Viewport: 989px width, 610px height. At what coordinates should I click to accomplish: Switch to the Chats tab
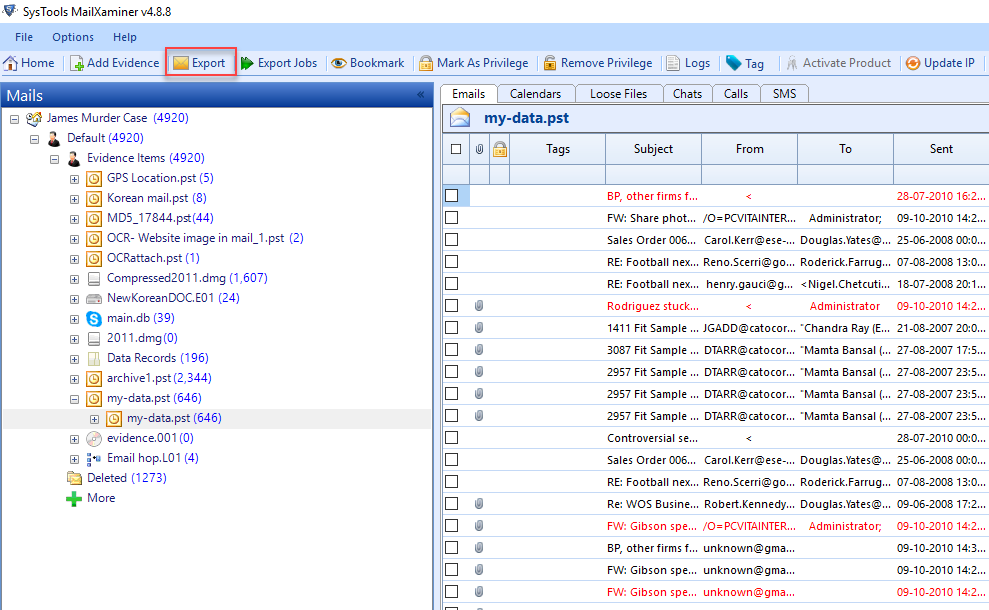tap(688, 94)
